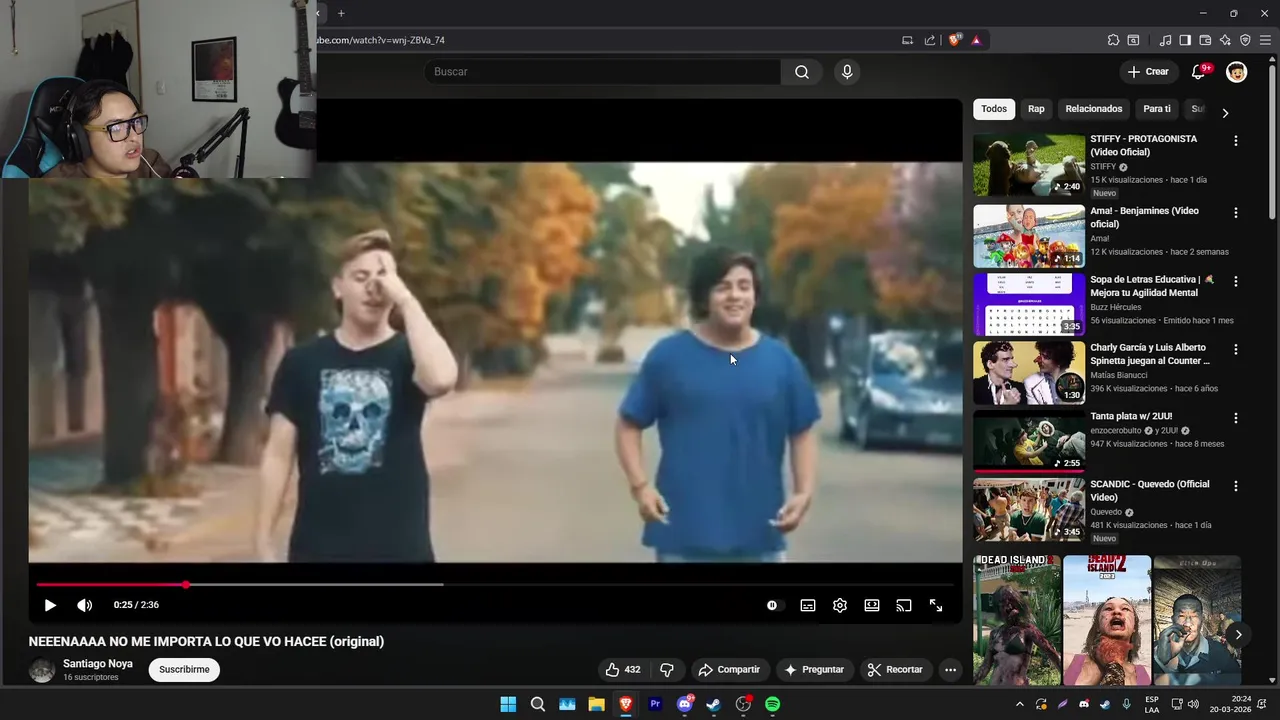Viewport: 1280px width, 720px height.
Task: Open Leo AI sparkle icon
Action: [x=1225, y=40]
